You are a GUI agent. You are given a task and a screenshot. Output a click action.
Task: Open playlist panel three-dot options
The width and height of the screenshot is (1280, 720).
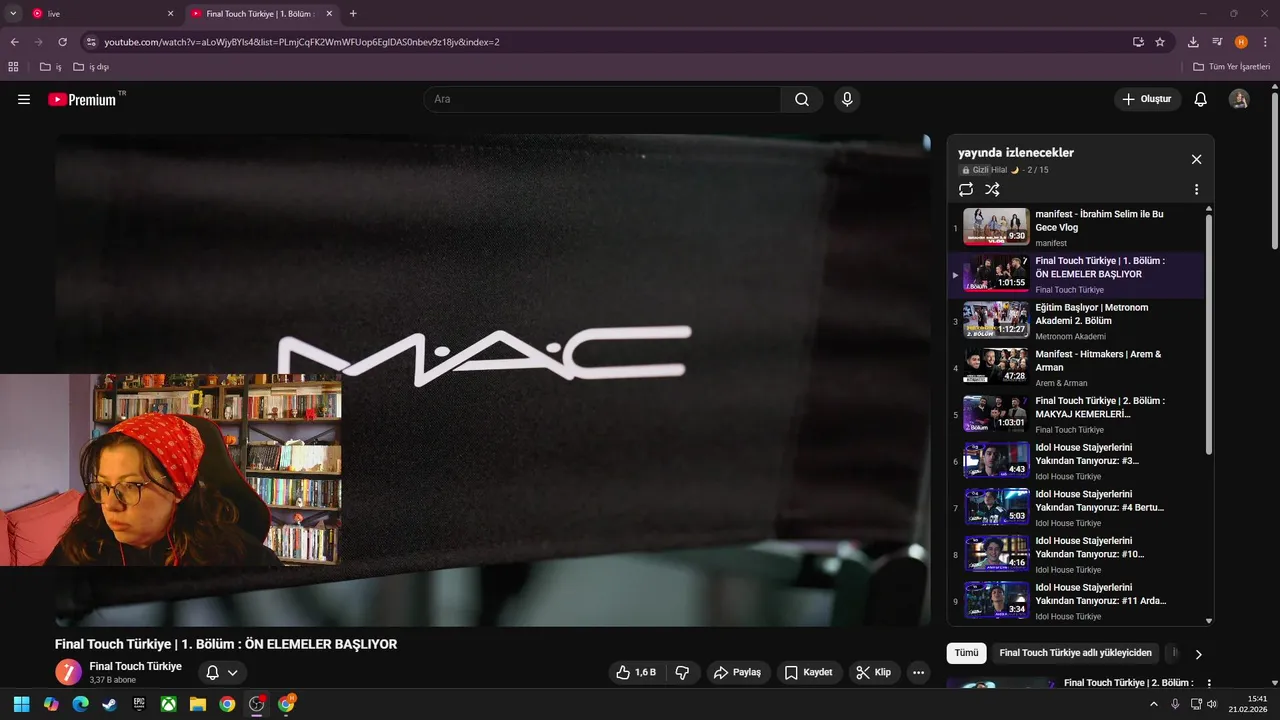(1196, 189)
